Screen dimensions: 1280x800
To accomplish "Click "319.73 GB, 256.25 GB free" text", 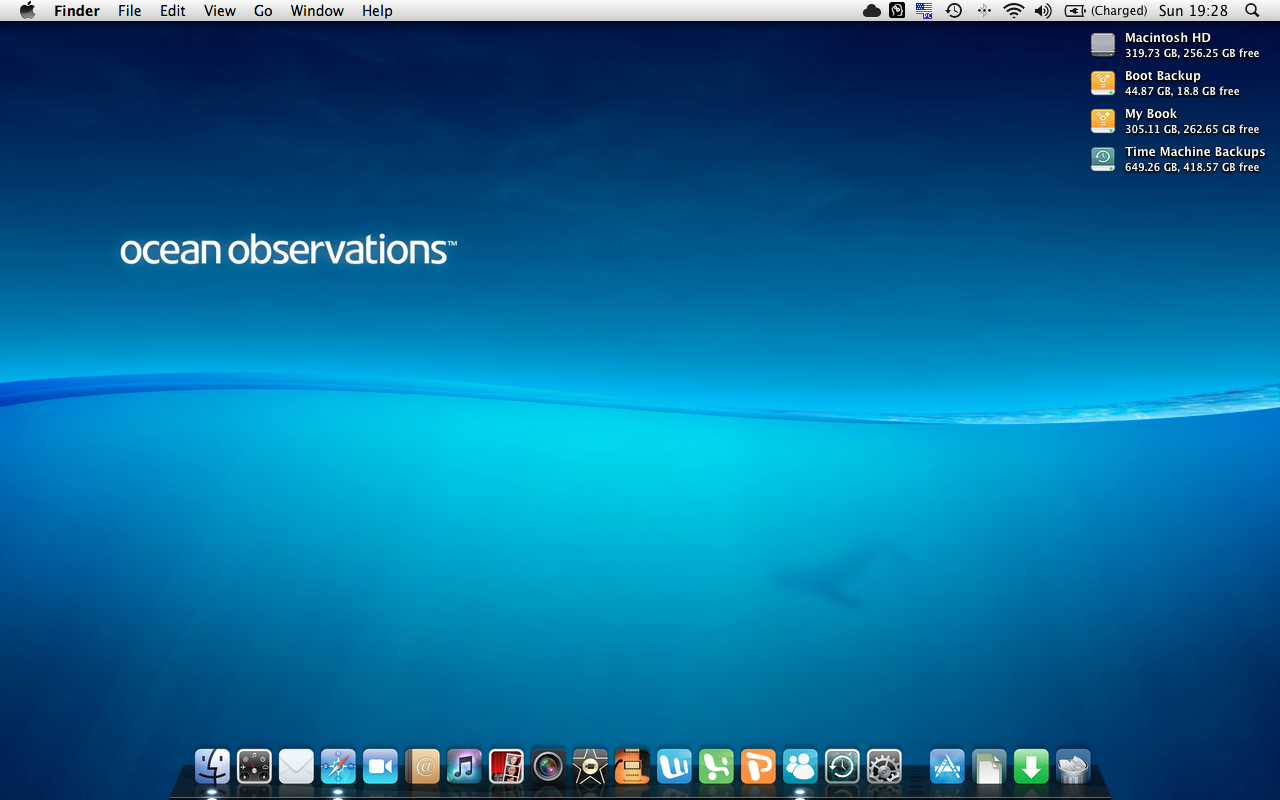I will point(1192,54).
